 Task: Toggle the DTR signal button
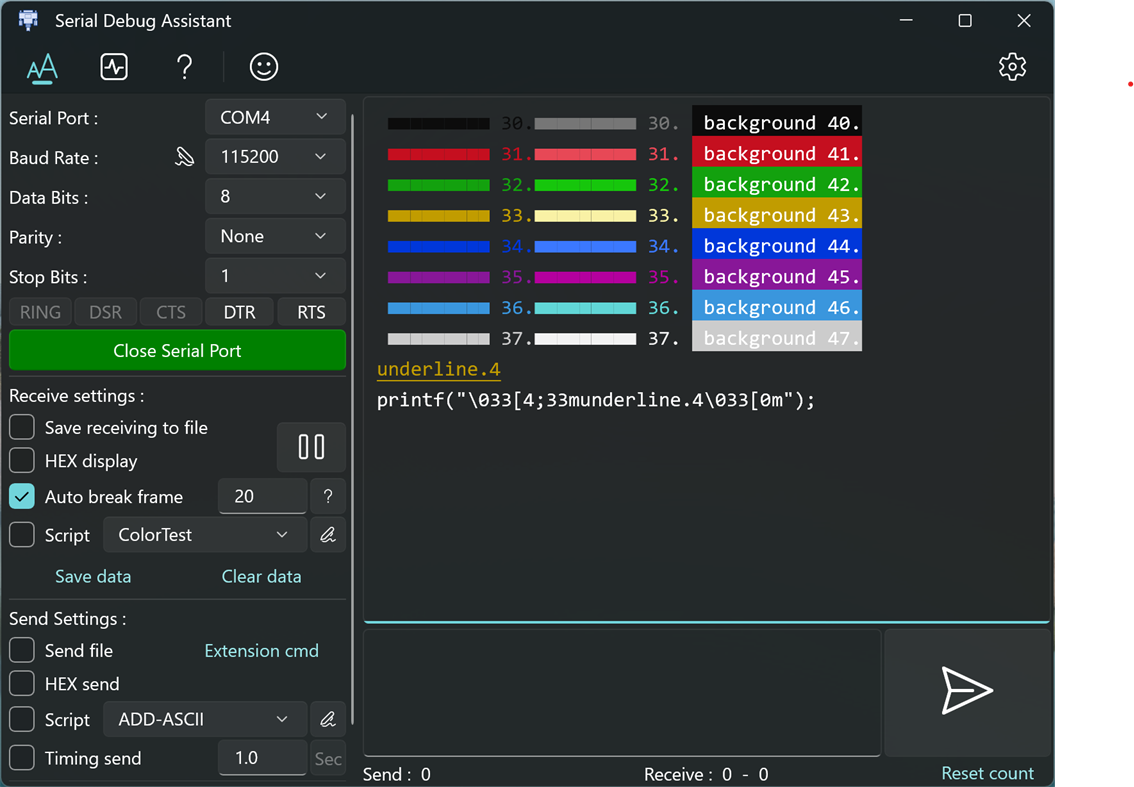(239, 312)
